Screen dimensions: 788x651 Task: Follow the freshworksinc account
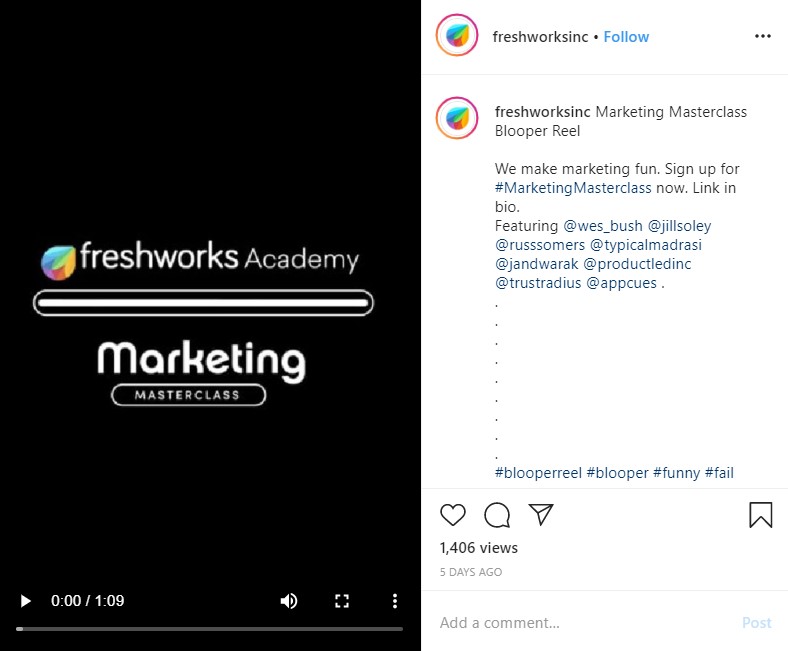626,37
